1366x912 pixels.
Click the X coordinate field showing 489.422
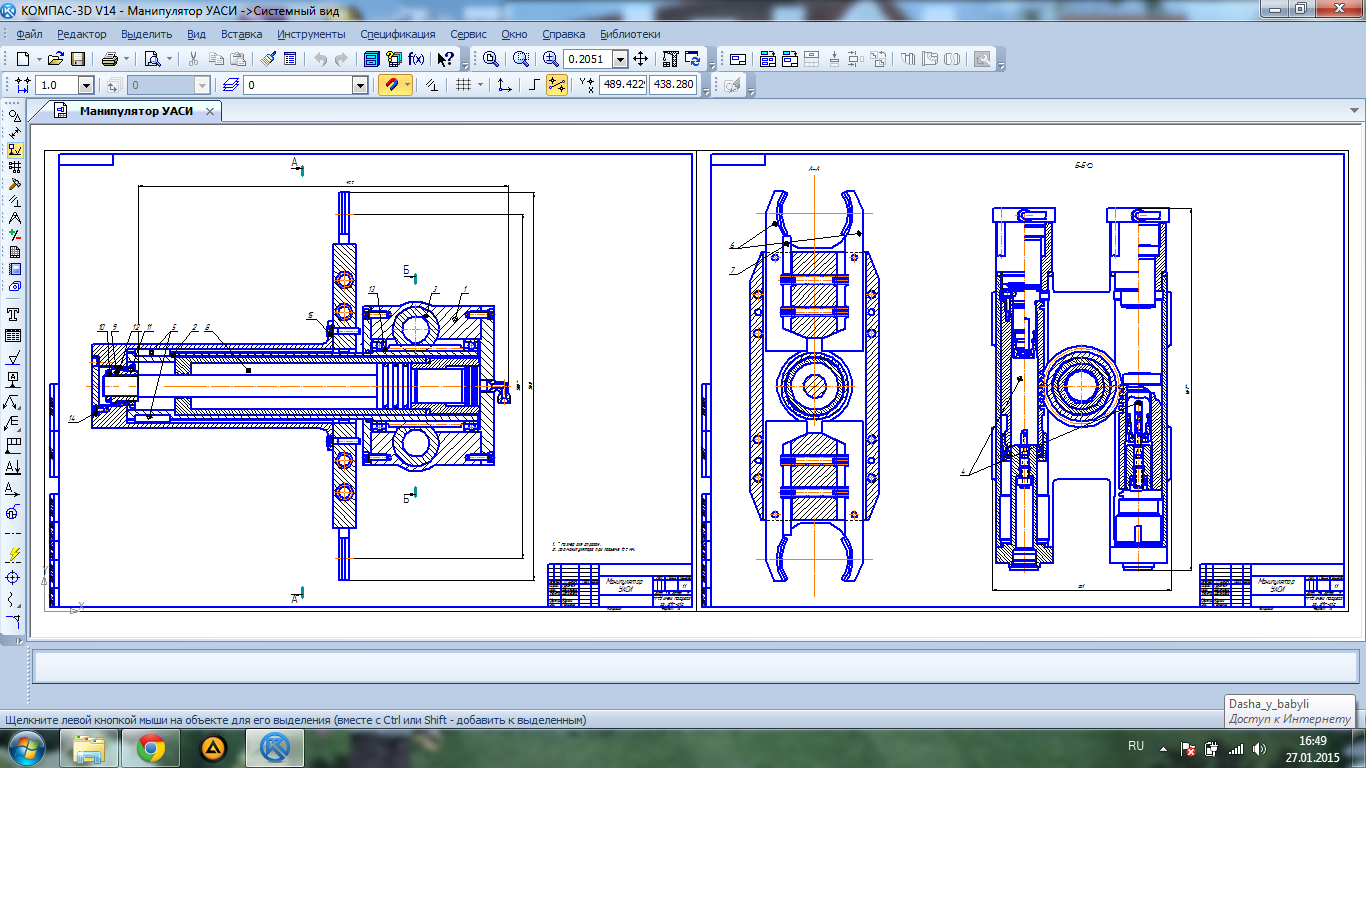tap(623, 85)
